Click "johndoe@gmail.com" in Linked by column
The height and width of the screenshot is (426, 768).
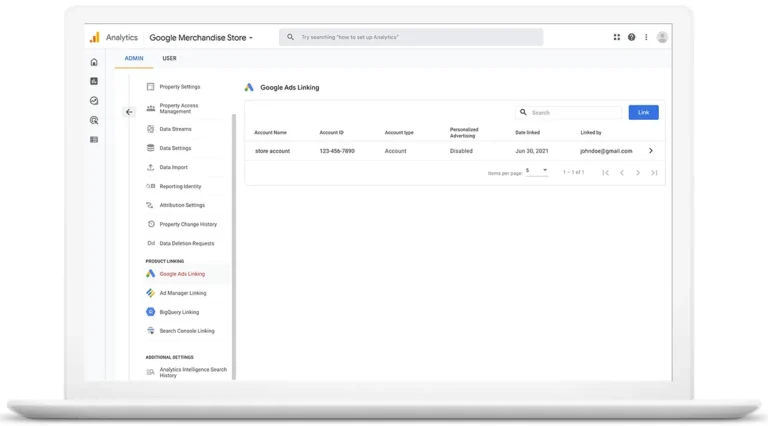606,151
